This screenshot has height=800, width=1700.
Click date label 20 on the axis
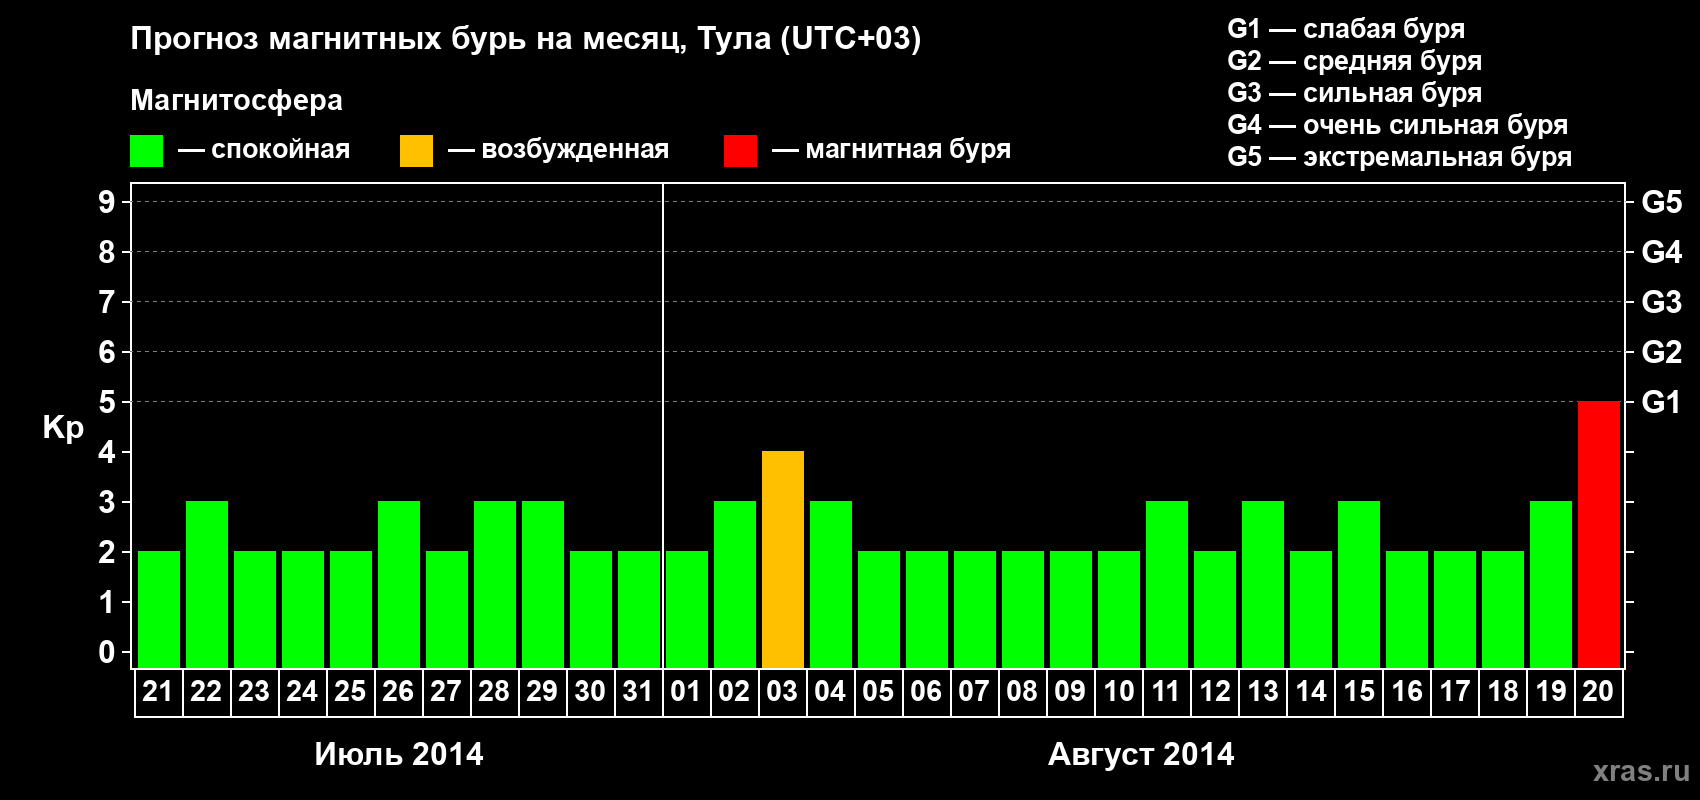point(1598,691)
